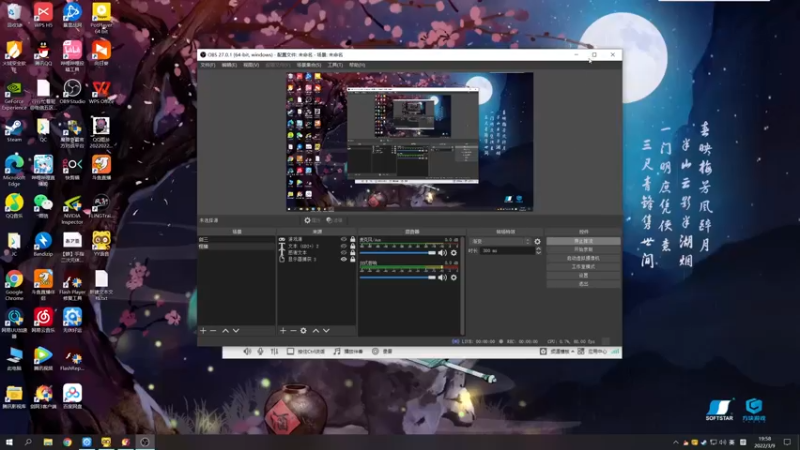Open the WPS Office desktop shortcut
The height and width of the screenshot is (450, 800).
click(x=101, y=92)
